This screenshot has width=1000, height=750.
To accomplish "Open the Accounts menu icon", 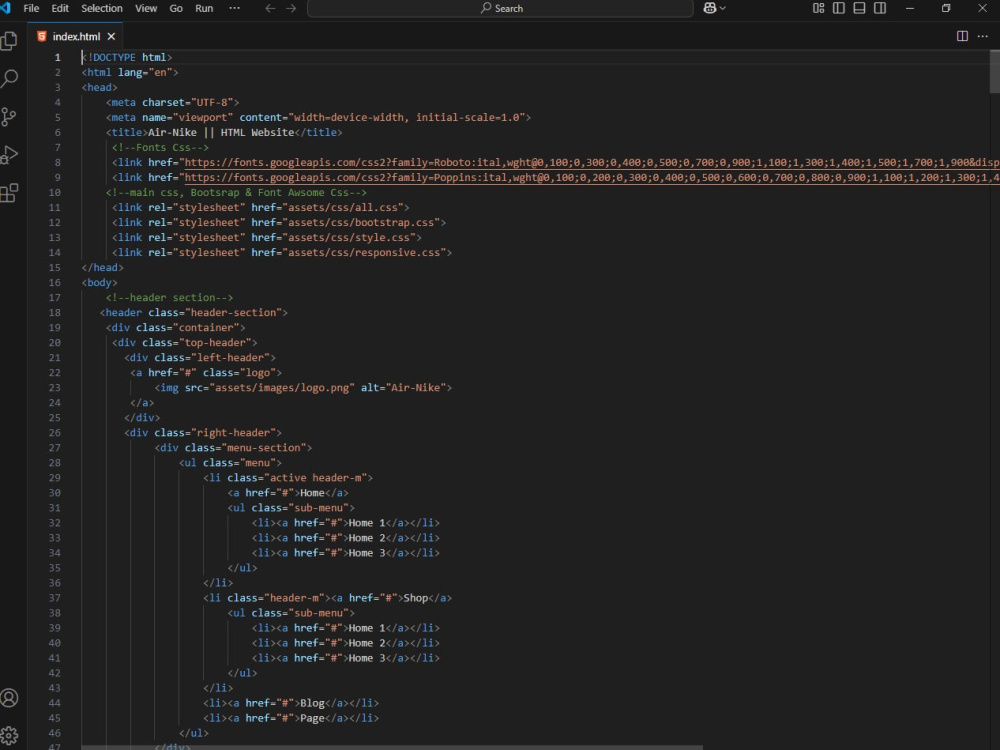I will coord(10,698).
